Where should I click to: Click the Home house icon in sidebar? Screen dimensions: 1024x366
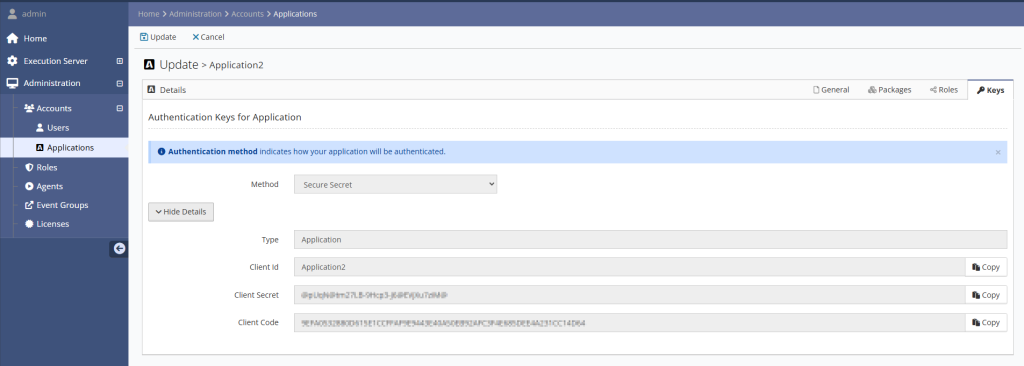point(12,39)
